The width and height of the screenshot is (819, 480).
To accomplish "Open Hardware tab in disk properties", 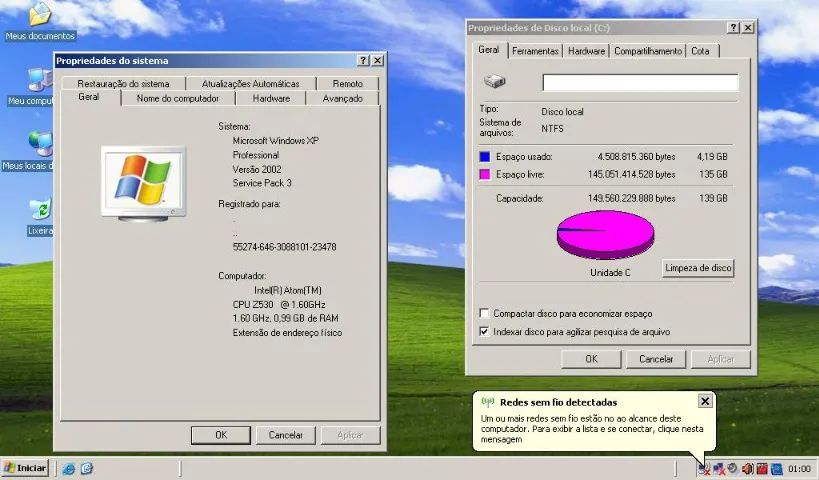I will coord(587,51).
